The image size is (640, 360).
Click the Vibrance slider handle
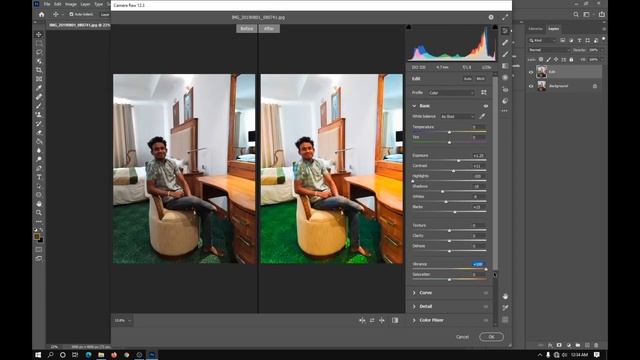(486, 269)
